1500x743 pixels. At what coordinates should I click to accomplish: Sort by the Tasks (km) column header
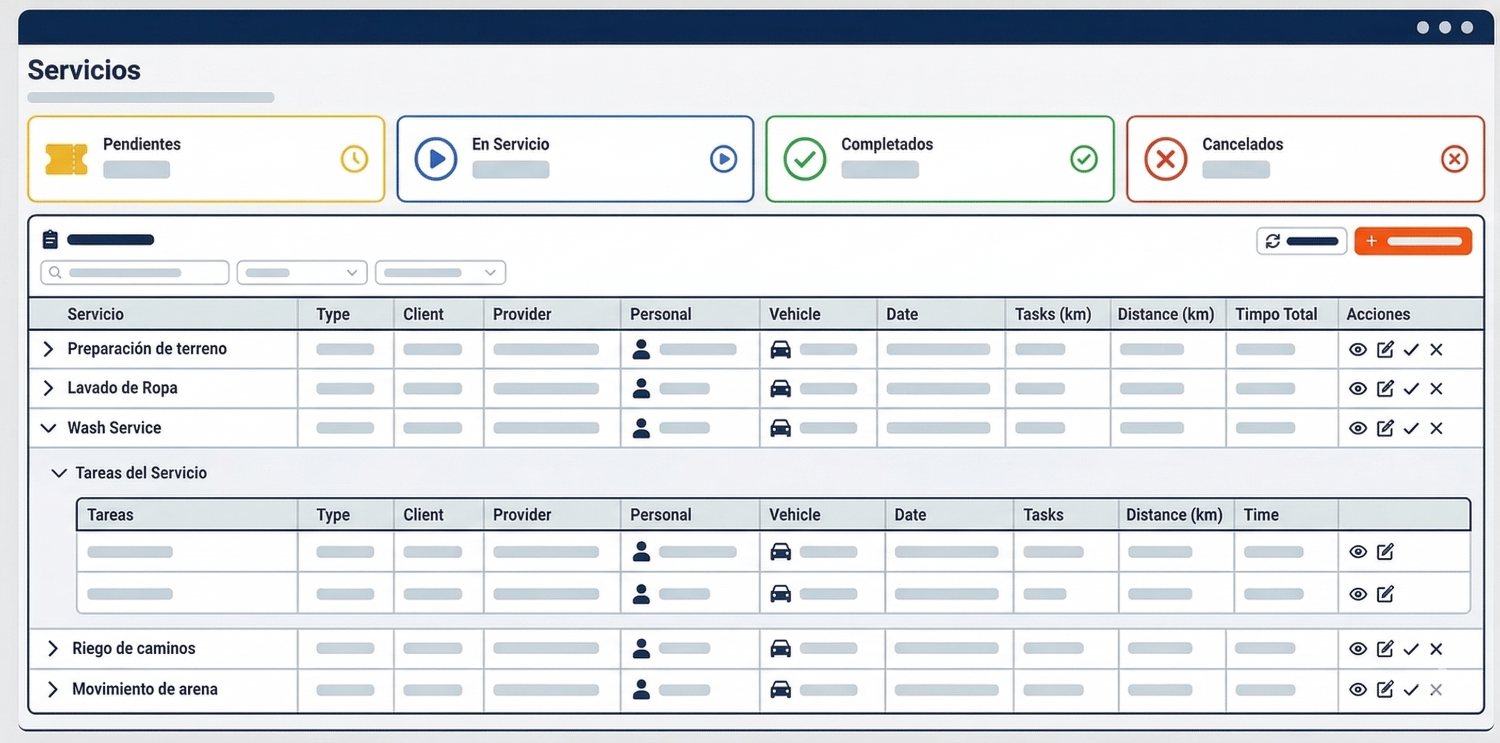(x=1053, y=314)
